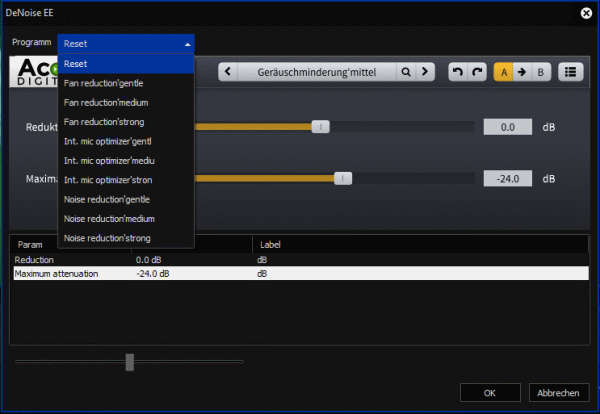Go to previous preset with left arrow

coord(228,72)
